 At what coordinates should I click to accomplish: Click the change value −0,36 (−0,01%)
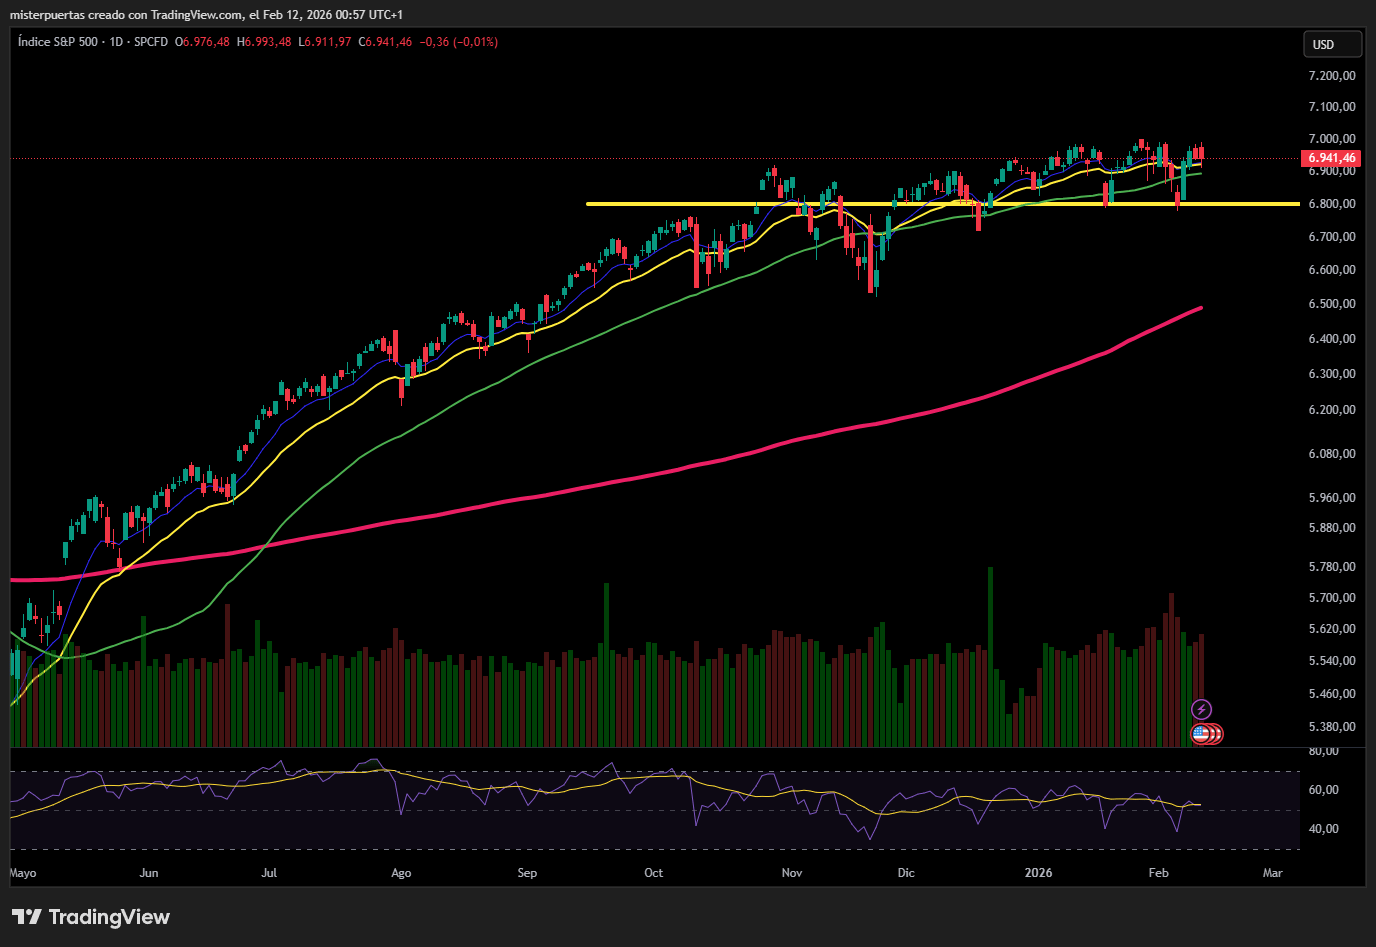458,42
